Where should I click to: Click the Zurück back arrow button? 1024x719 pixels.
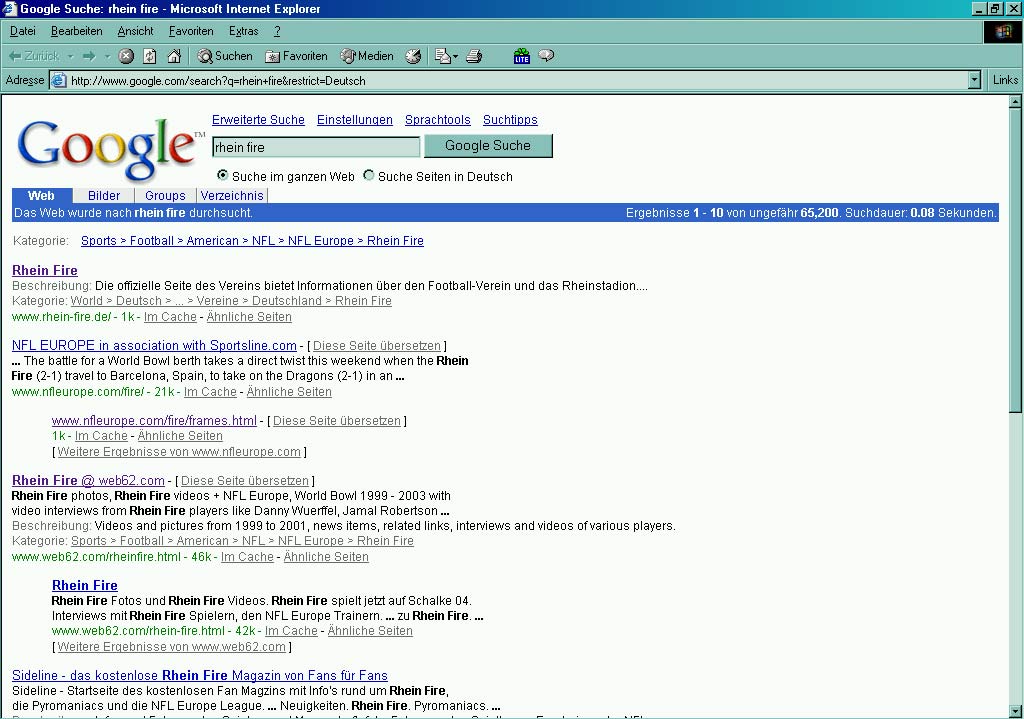click(34, 56)
